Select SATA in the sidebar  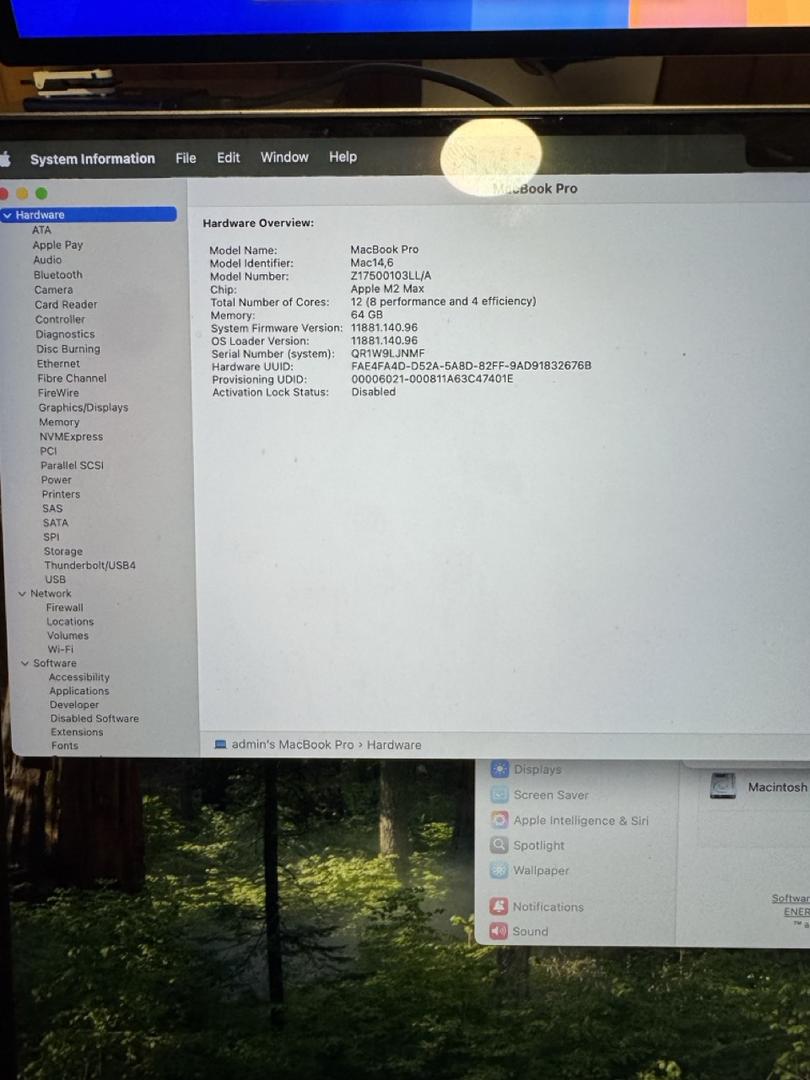[x=56, y=523]
